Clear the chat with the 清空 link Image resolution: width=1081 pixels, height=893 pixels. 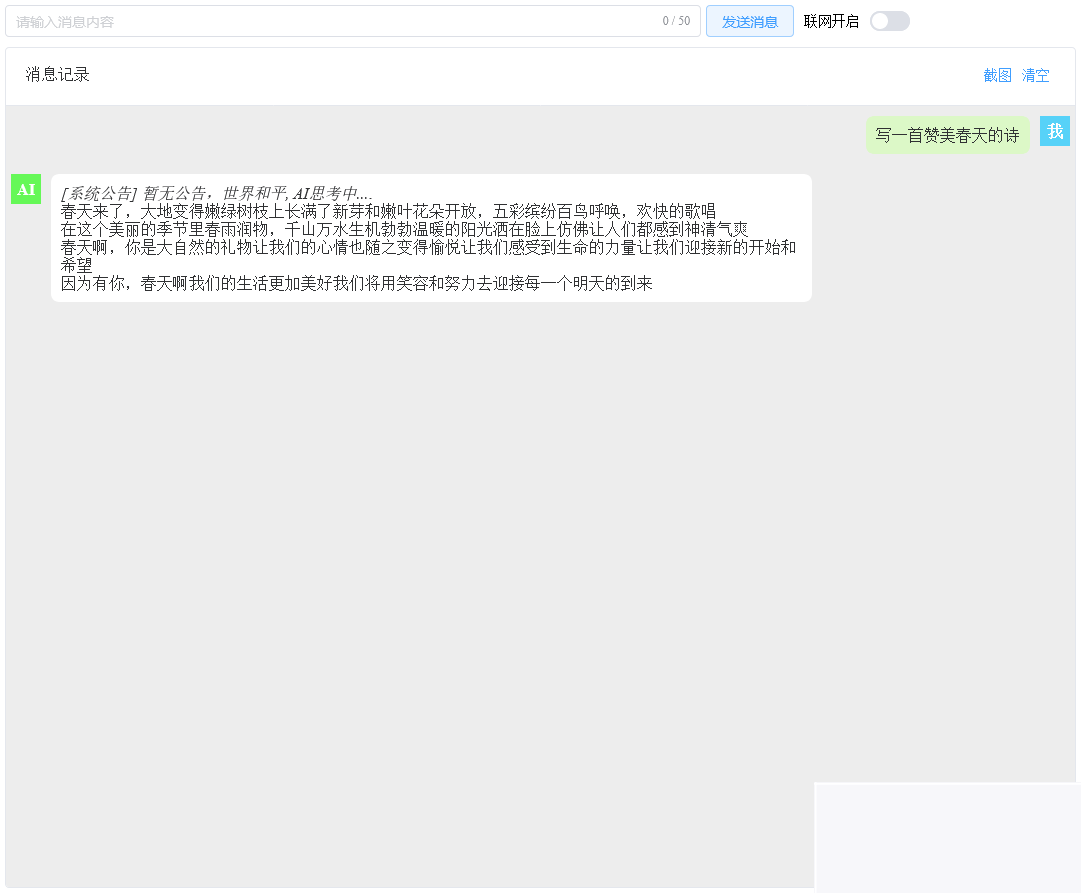tap(1036, 75)
